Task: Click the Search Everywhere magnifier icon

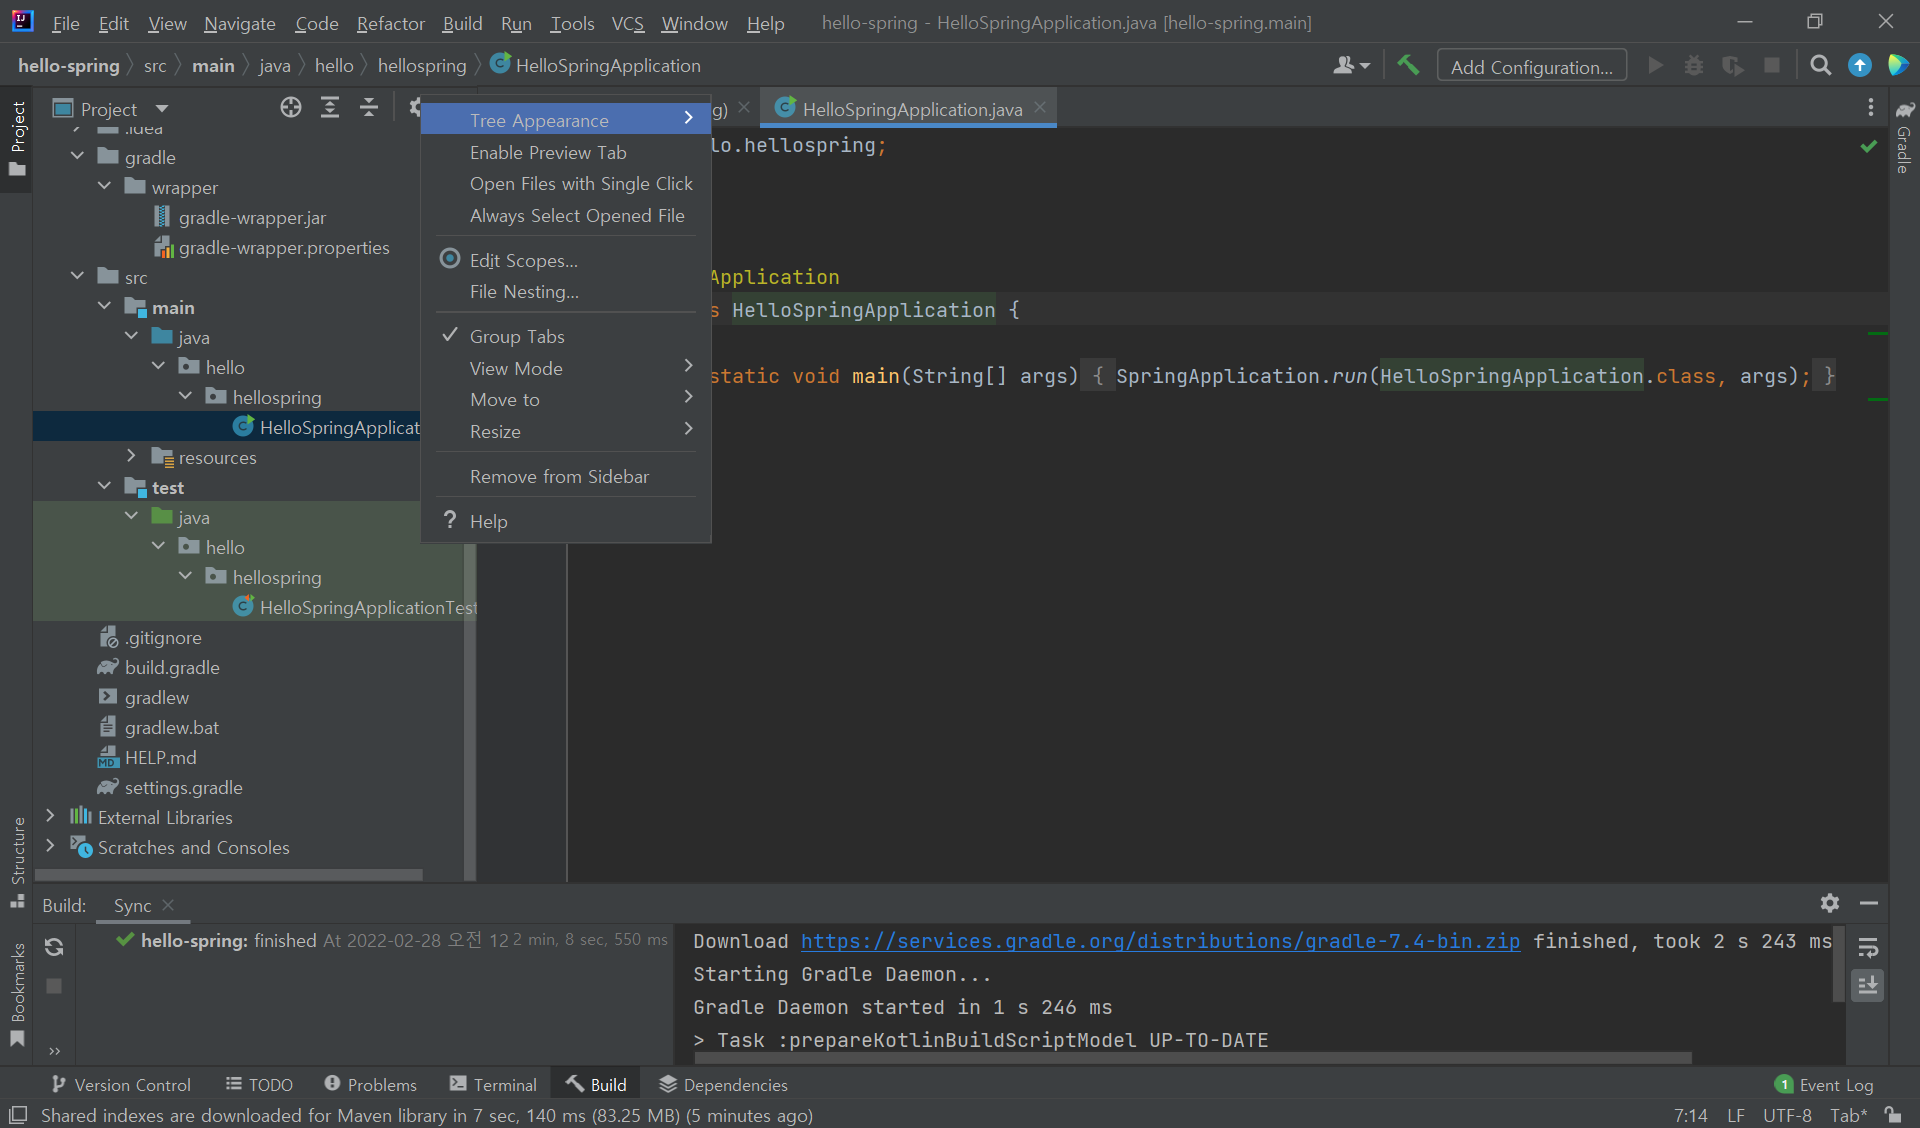Action: [1820, 66]
